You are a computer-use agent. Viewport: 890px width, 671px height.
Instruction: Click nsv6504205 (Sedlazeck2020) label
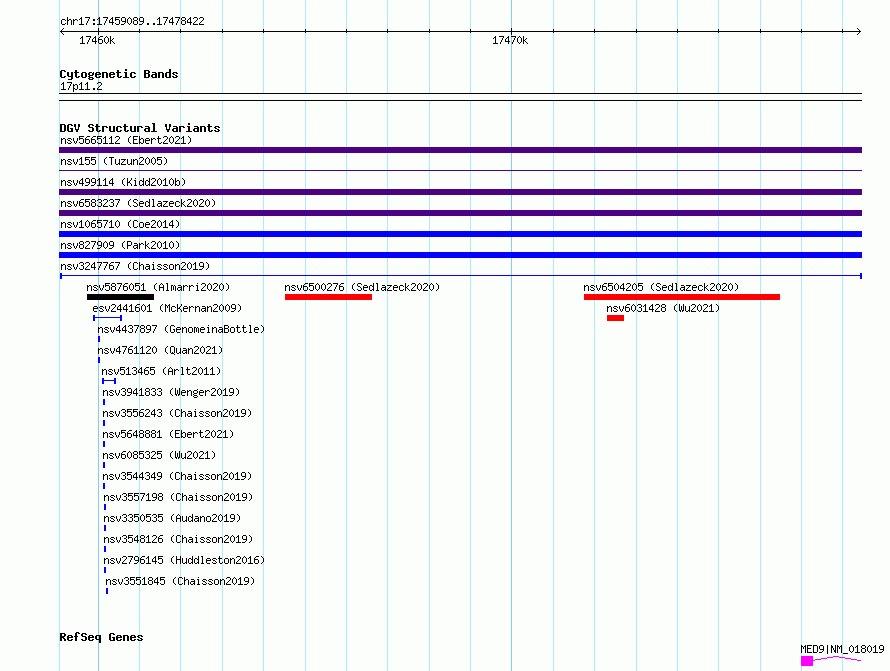[661, 287]
